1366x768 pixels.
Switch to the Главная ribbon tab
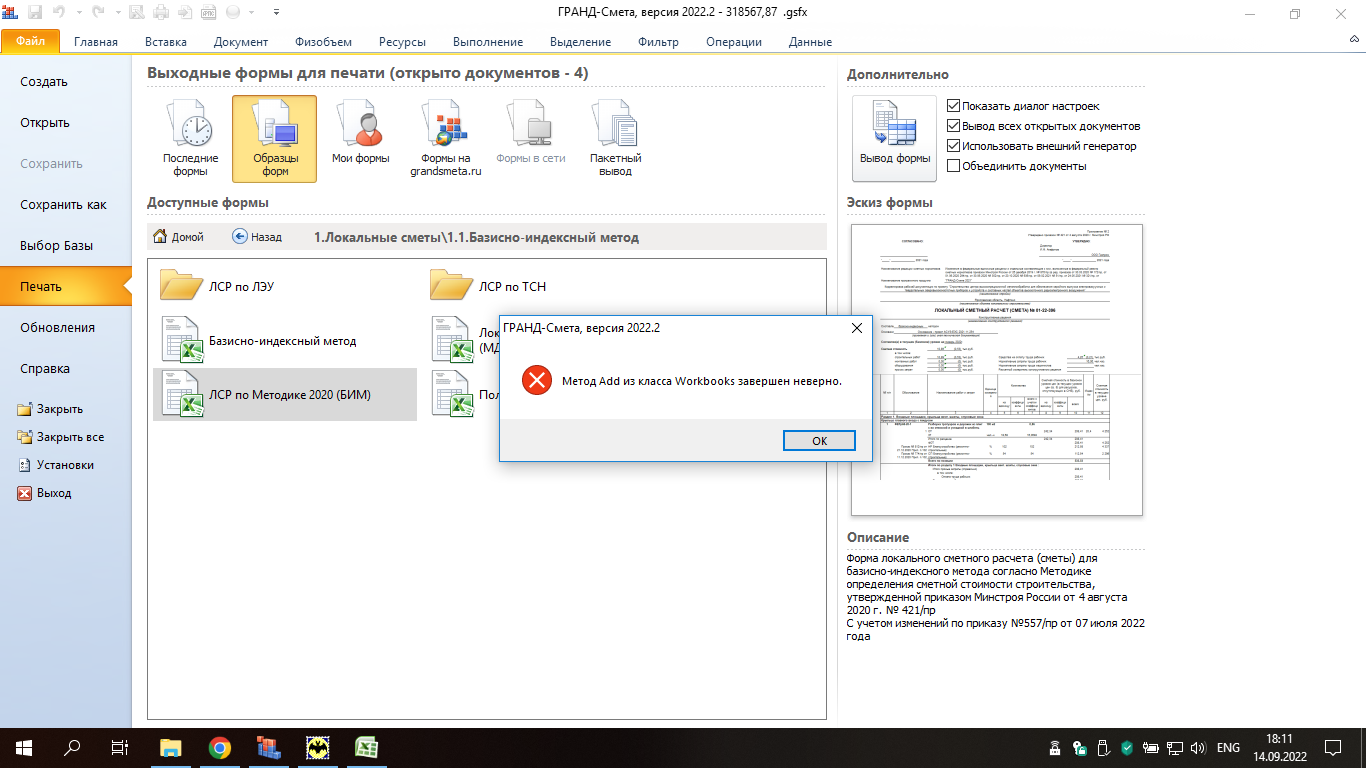coord(96,42)
